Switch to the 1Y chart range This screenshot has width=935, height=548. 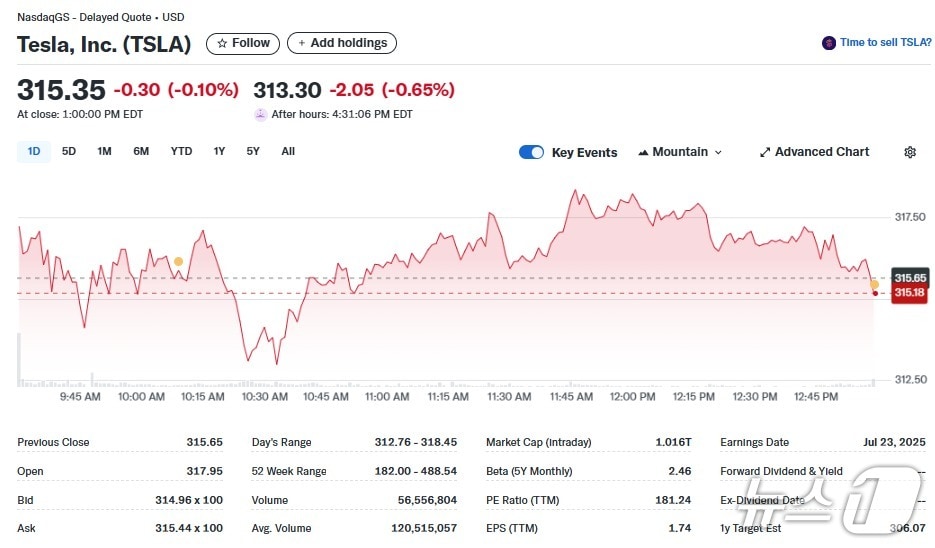pyautogui.click(x=219, y=152)
